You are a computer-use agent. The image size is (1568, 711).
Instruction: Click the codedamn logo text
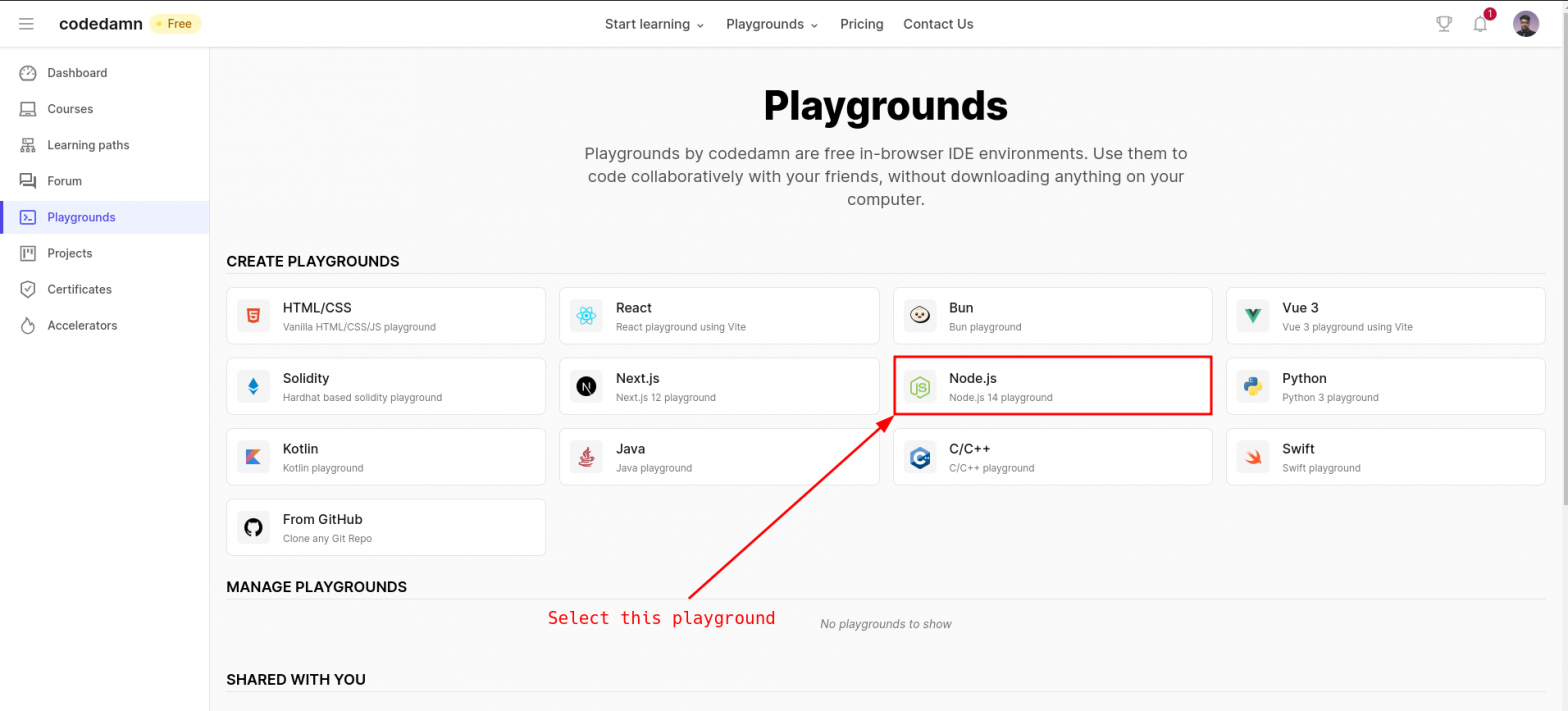[x=101, y=24]
